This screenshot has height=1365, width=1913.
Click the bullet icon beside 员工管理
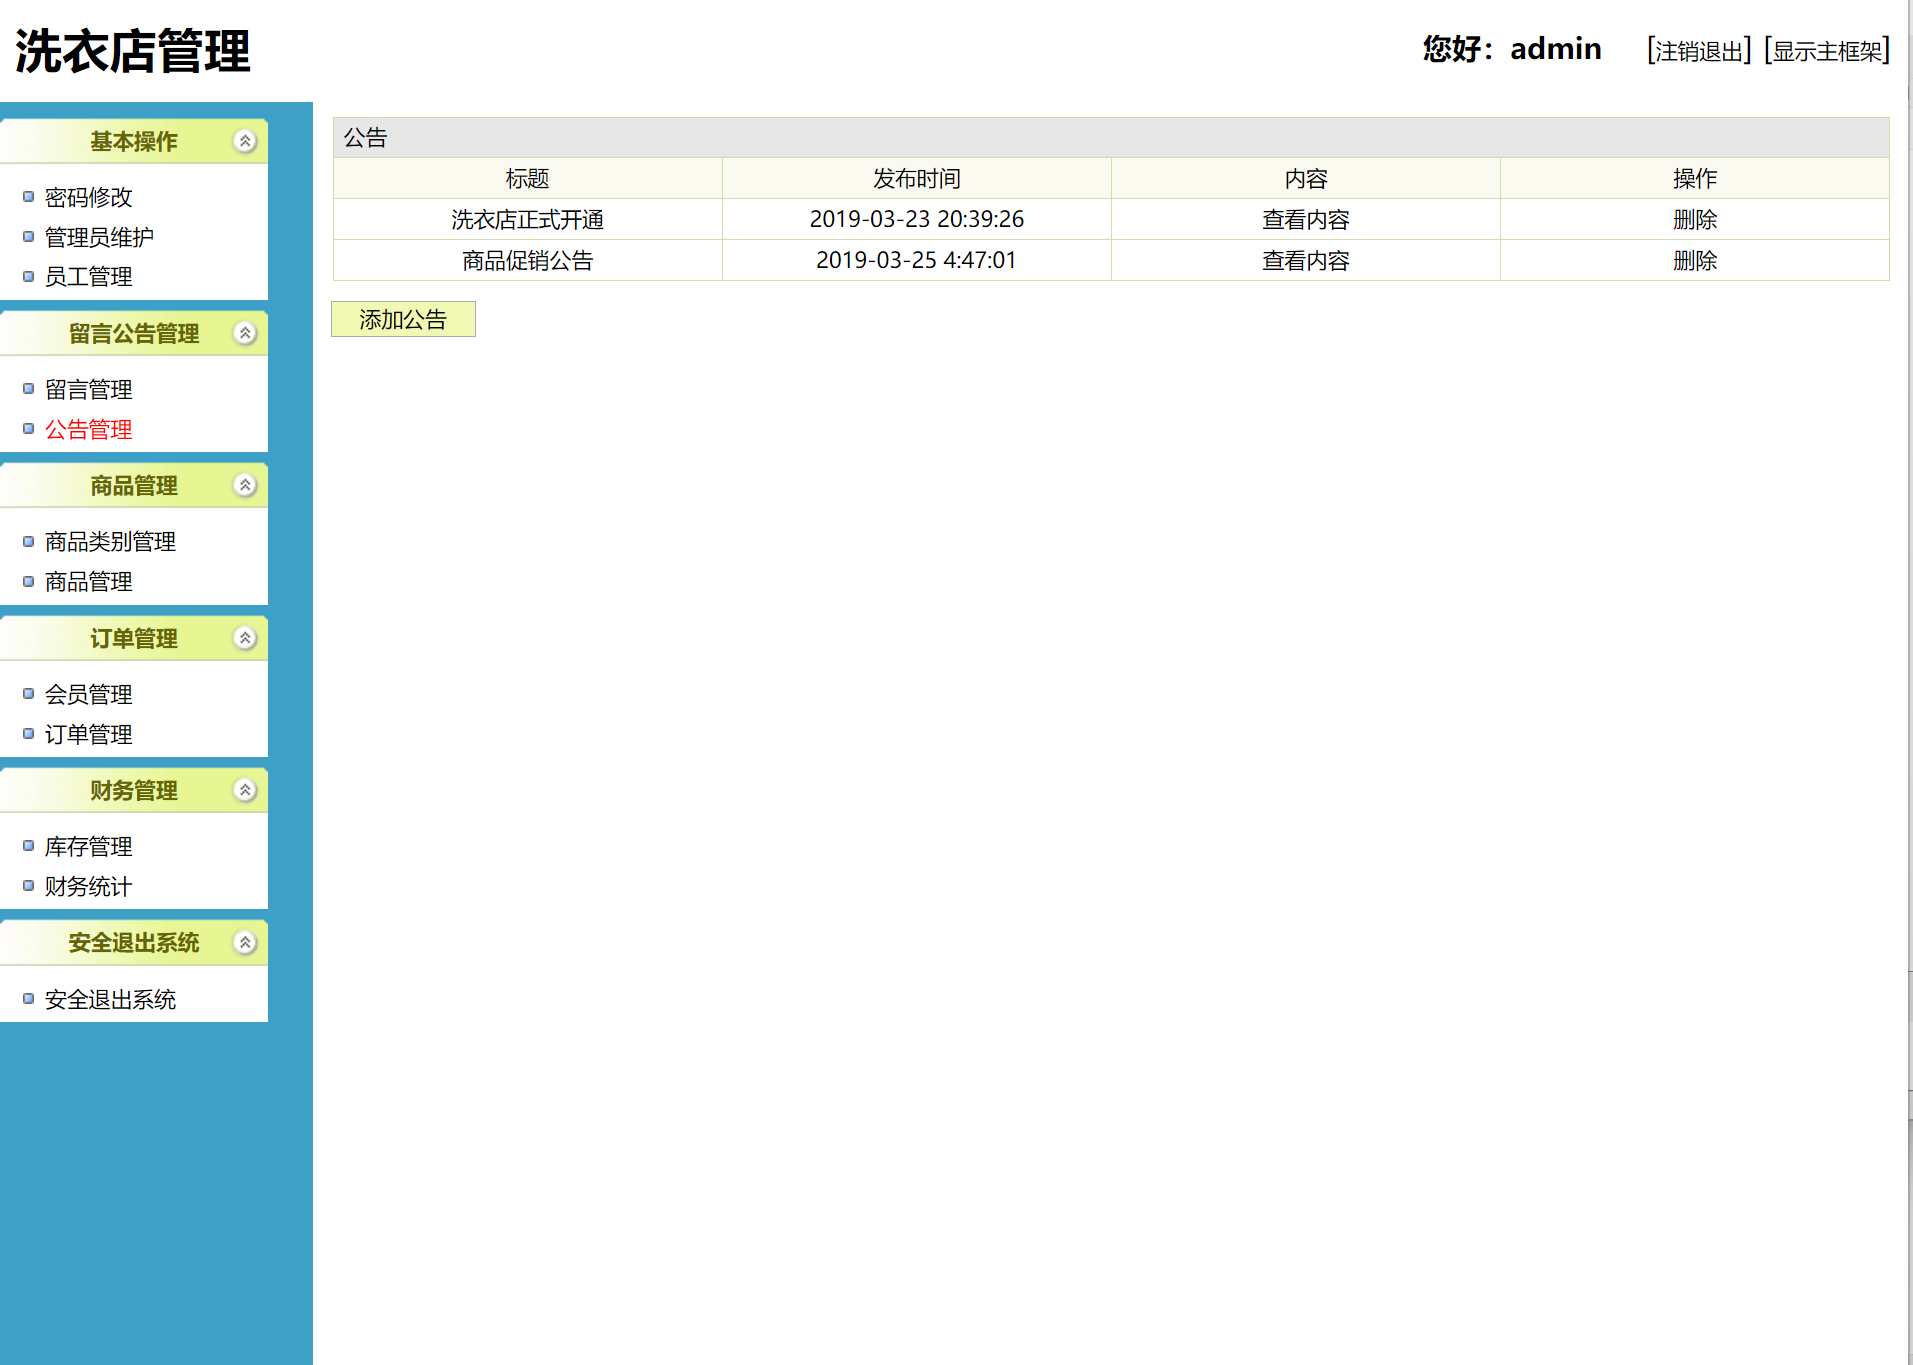click(28, 275)
